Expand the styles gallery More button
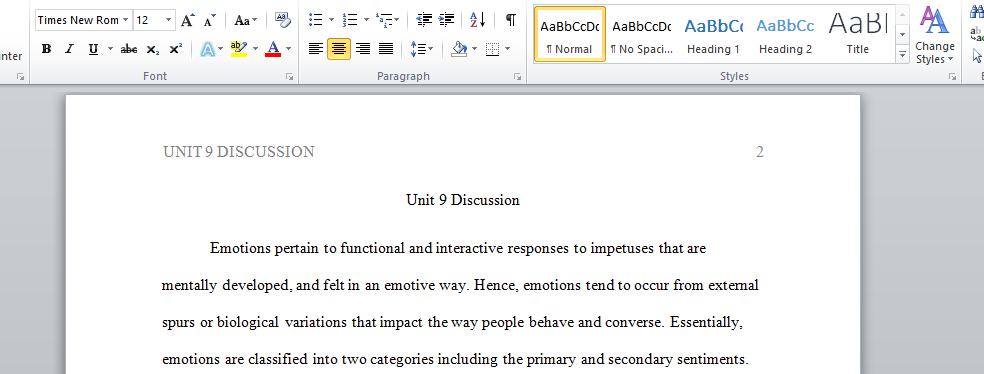Viewport: 984px width, 374px height. pyautogui.click(x=902, y=55)
